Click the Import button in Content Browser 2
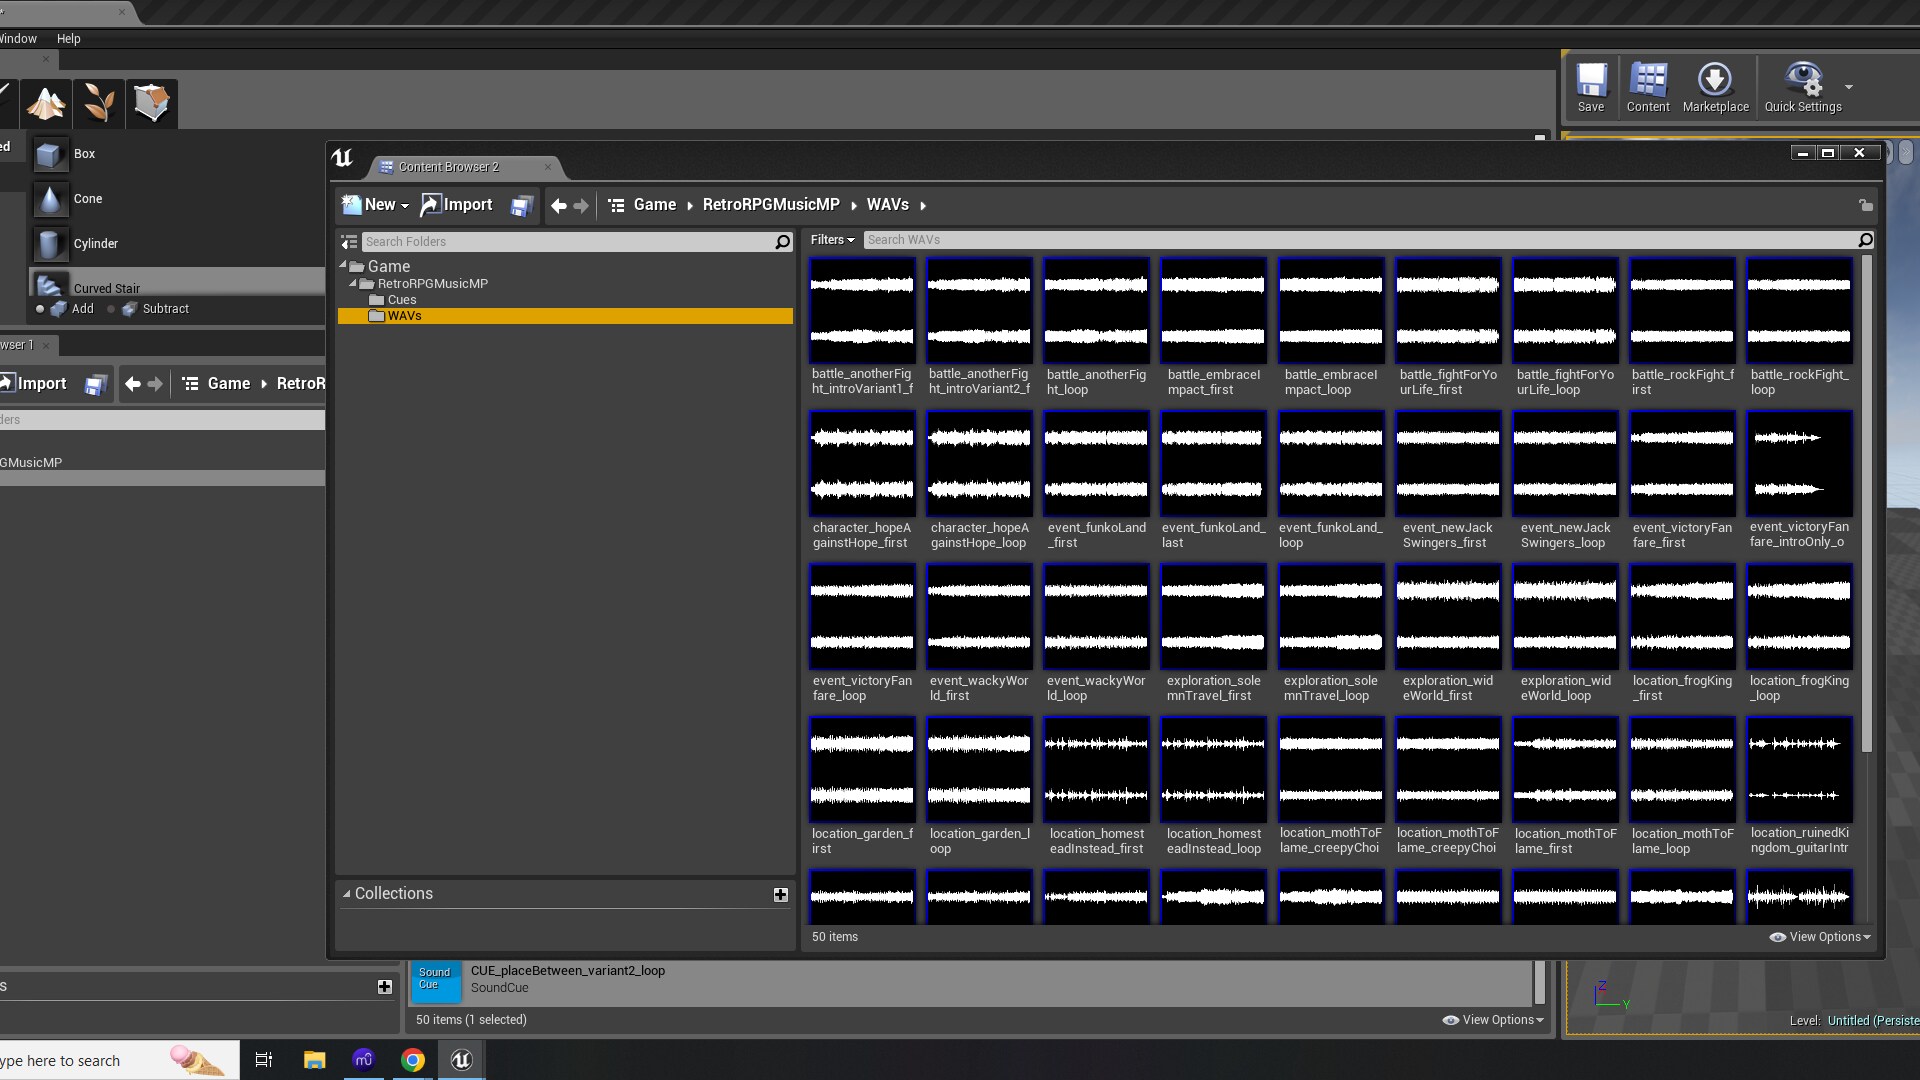1920x1080 pixels. point(456,205)
